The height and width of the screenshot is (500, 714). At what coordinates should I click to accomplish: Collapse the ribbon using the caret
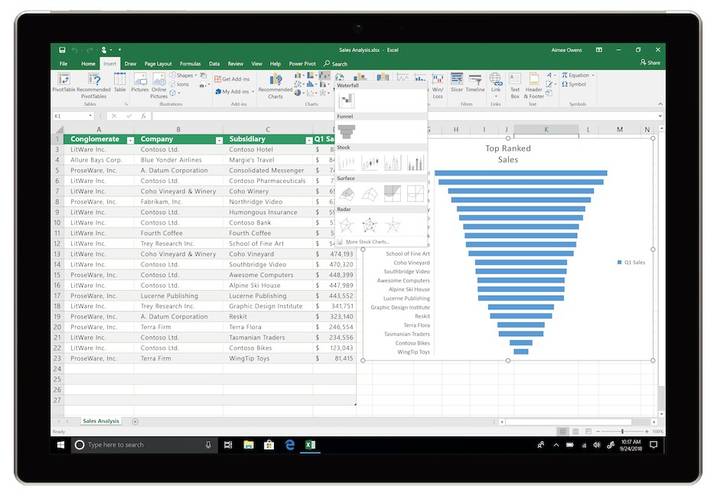click(x=660, y=105)
